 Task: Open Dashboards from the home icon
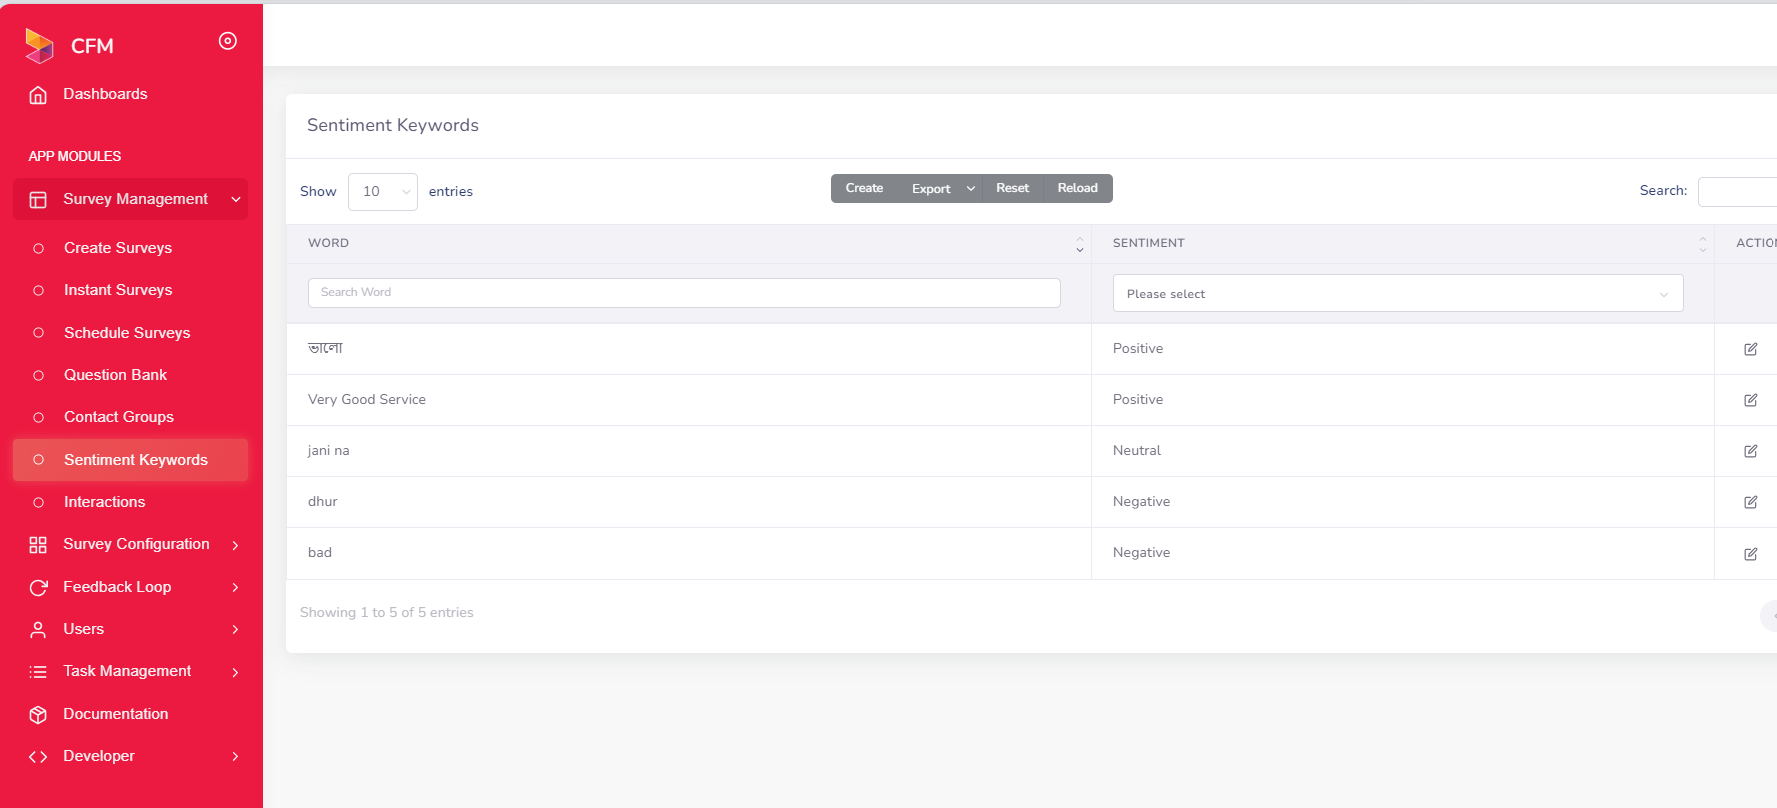(x=38, y=95)
